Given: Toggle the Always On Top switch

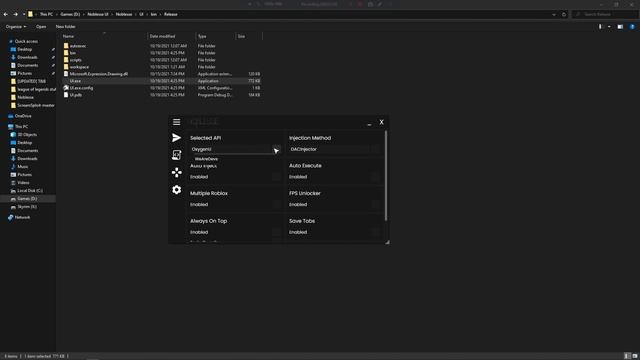Looking at the screenshot, I should (x=276, y=232).
